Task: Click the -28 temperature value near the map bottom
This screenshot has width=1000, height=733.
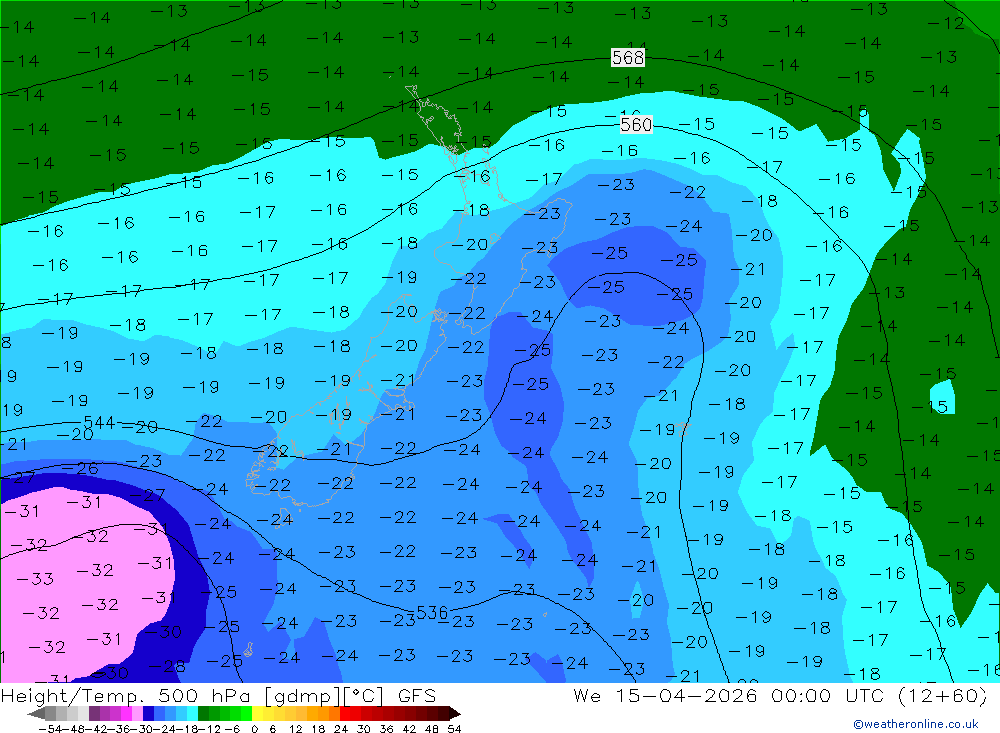Action: coord(166,667)
